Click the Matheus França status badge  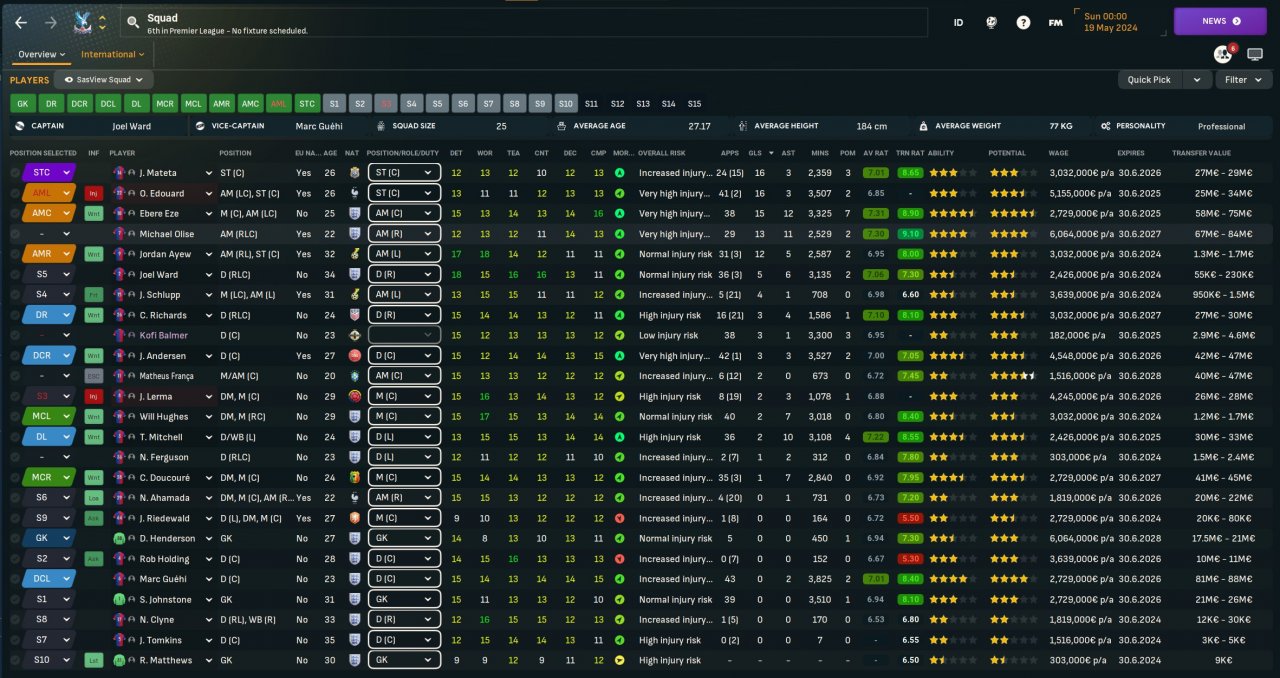94,376
